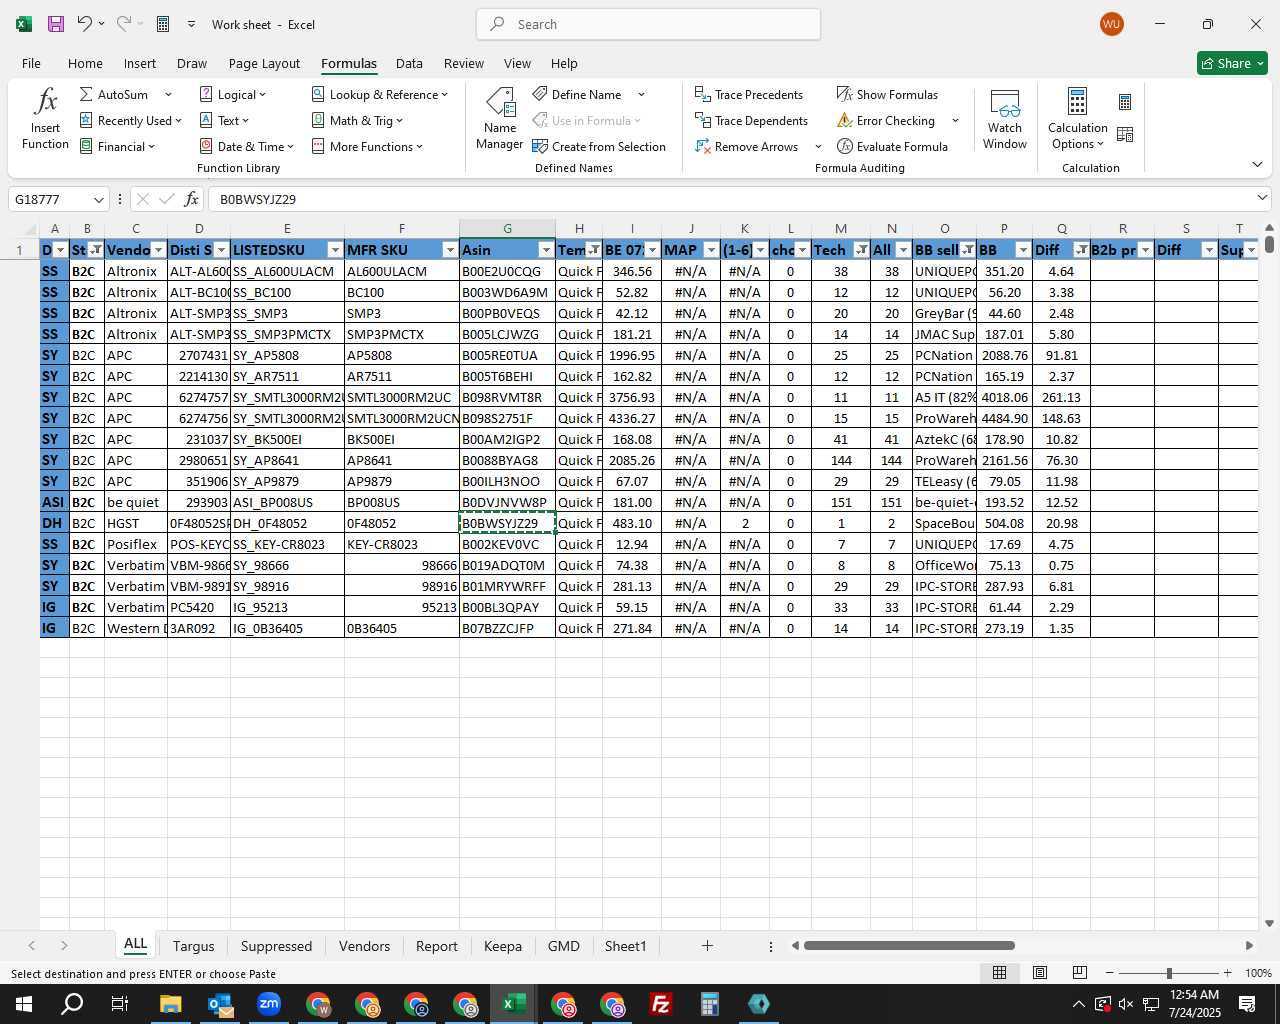Screen dimensions: 1280x1024
Task: Open Windows Start menu
Action: pyautogui.click(x=23, y=1004)
